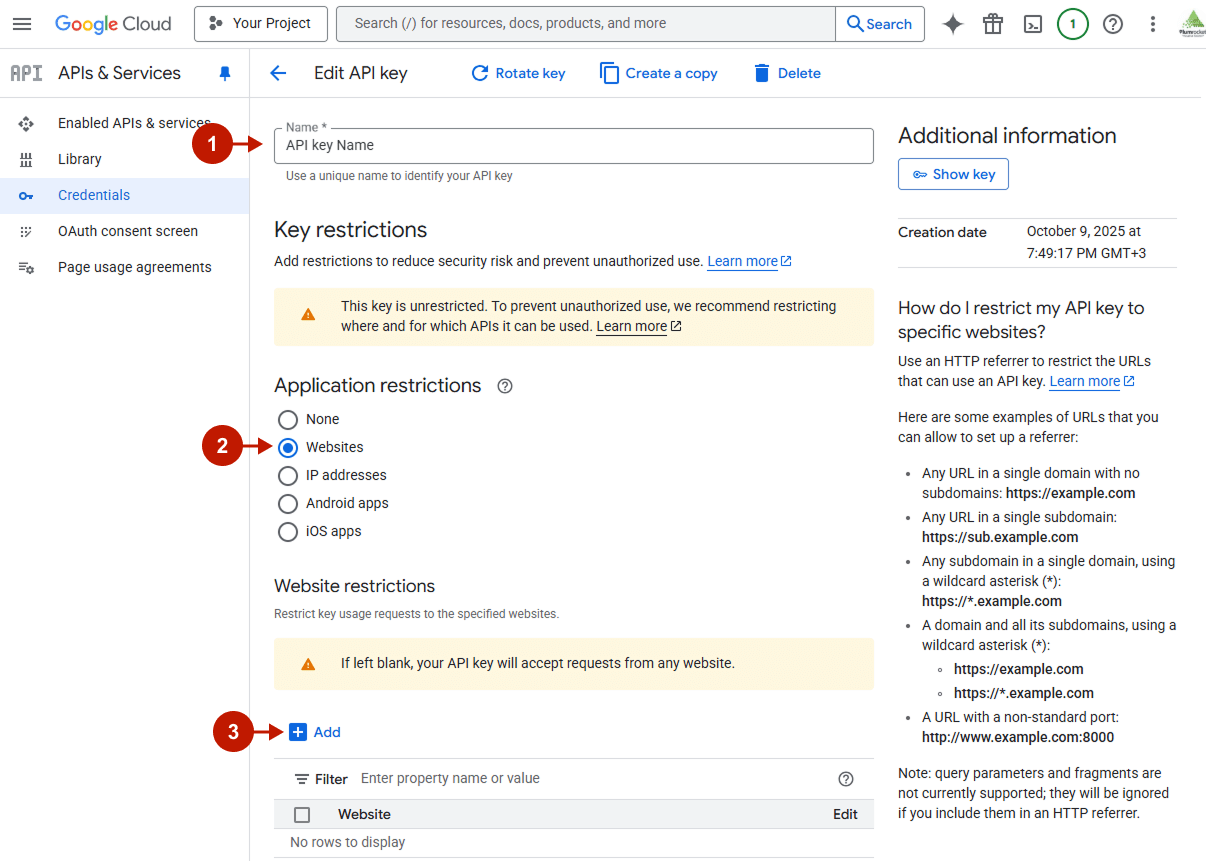Pin APIs & Services to the navigation
The image size is (1206, 861).
pos(224,73)
